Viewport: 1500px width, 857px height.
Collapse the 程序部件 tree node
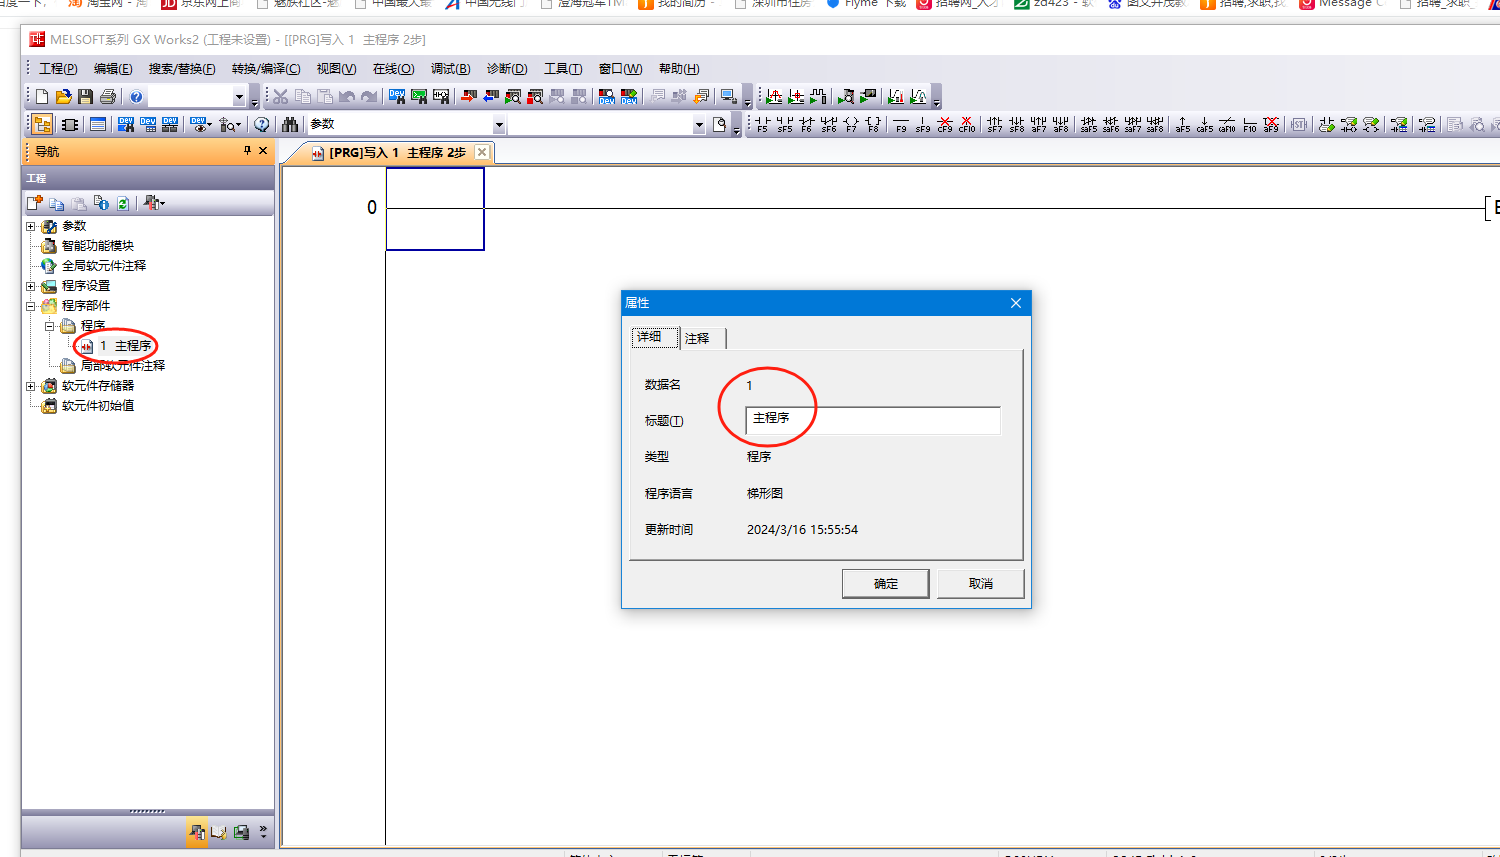(x=31, y=306)
